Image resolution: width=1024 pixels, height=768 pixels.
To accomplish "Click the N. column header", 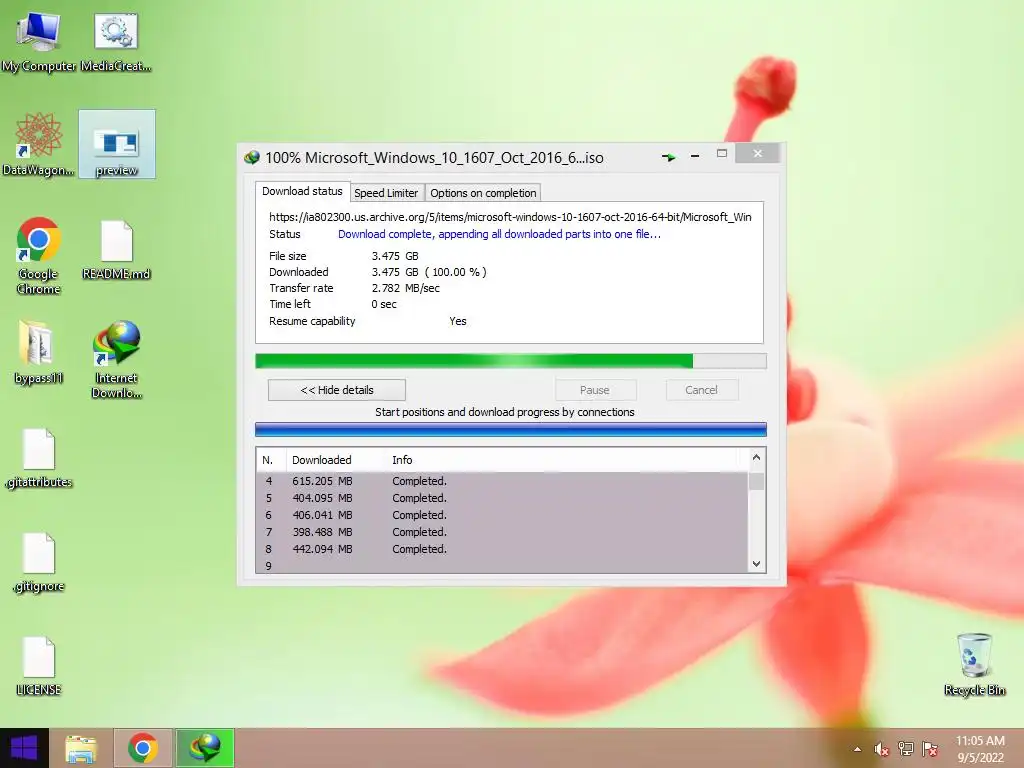I will click(x=271, y=460).
